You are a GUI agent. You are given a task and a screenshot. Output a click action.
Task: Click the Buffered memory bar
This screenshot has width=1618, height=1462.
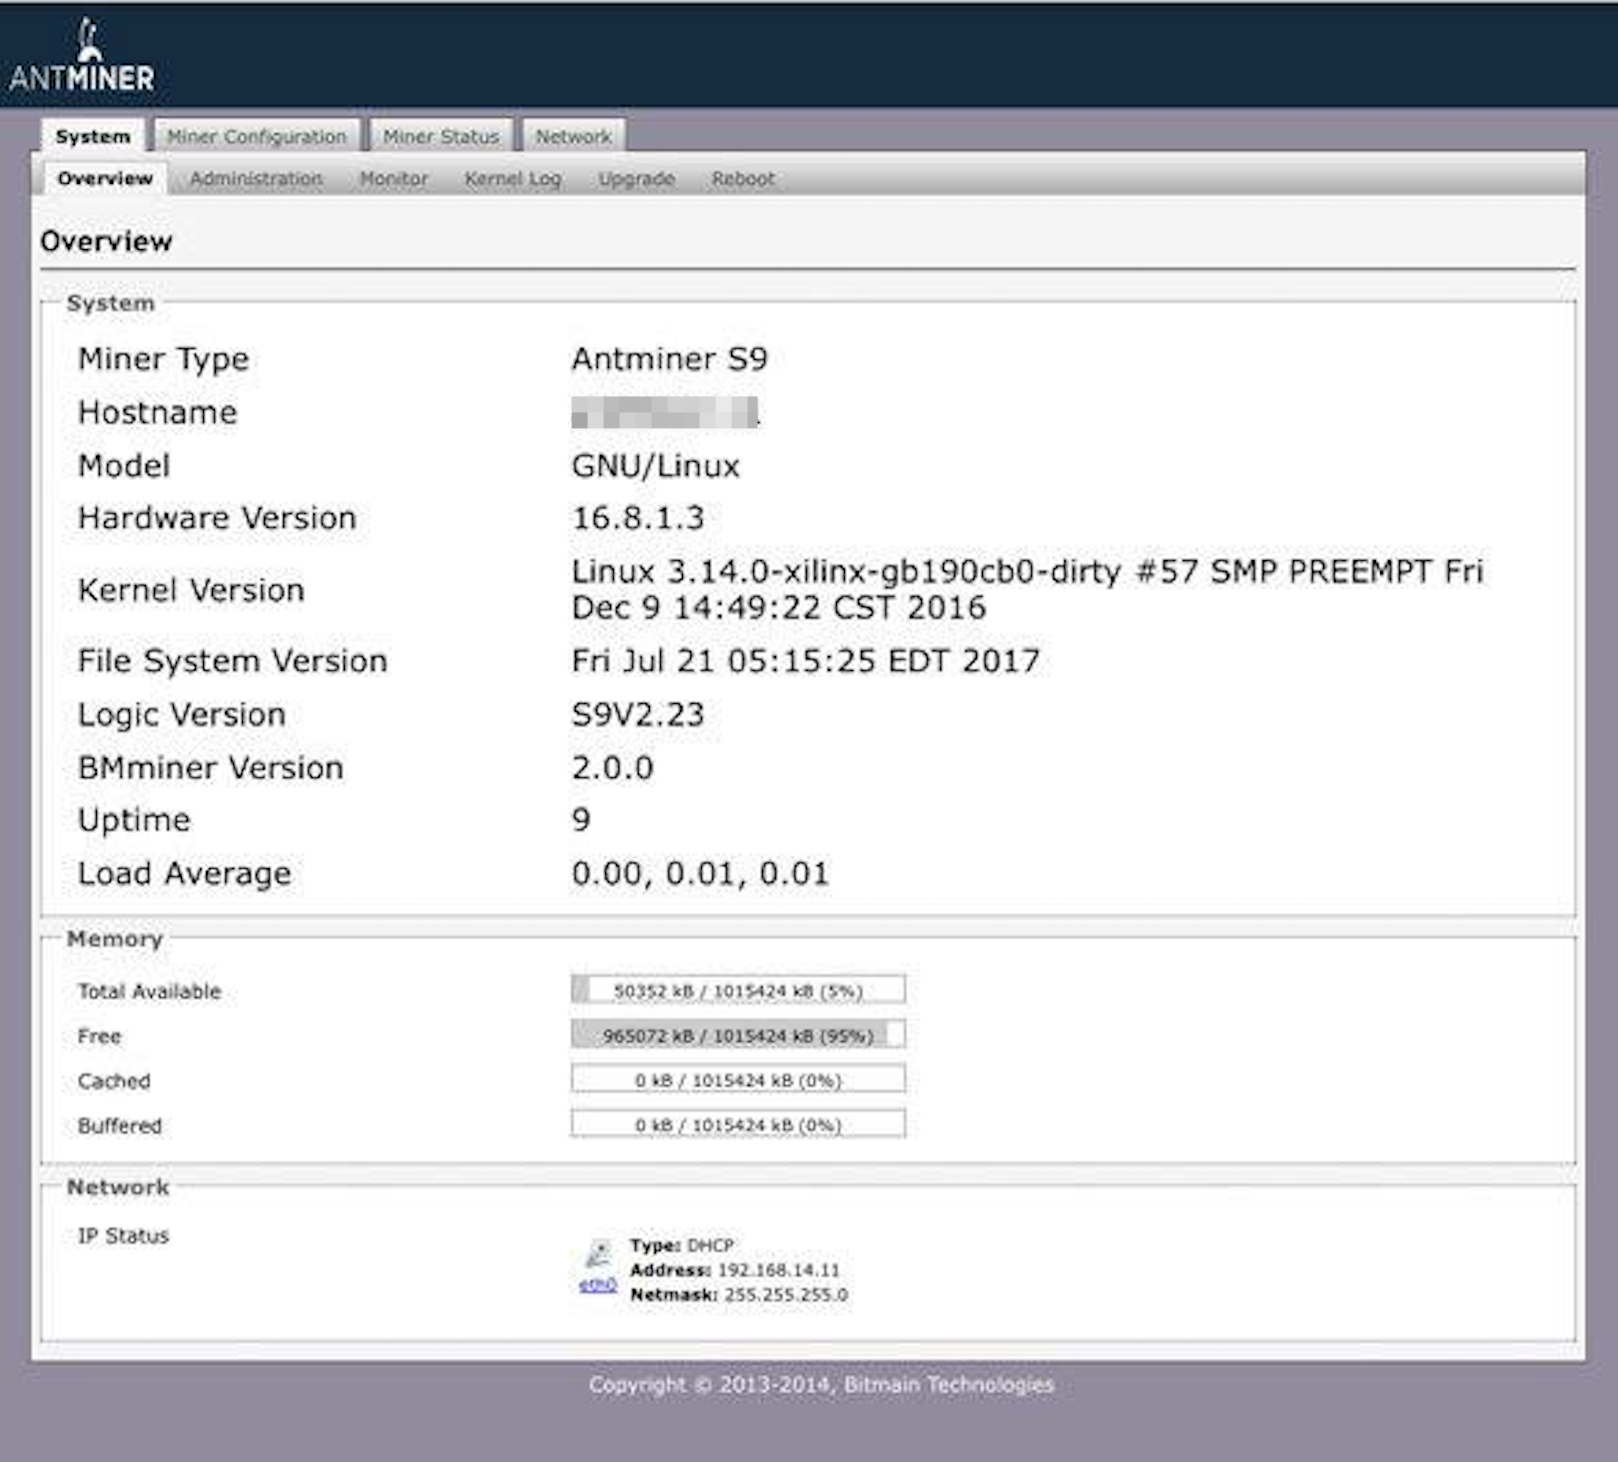coord(738,1124)
